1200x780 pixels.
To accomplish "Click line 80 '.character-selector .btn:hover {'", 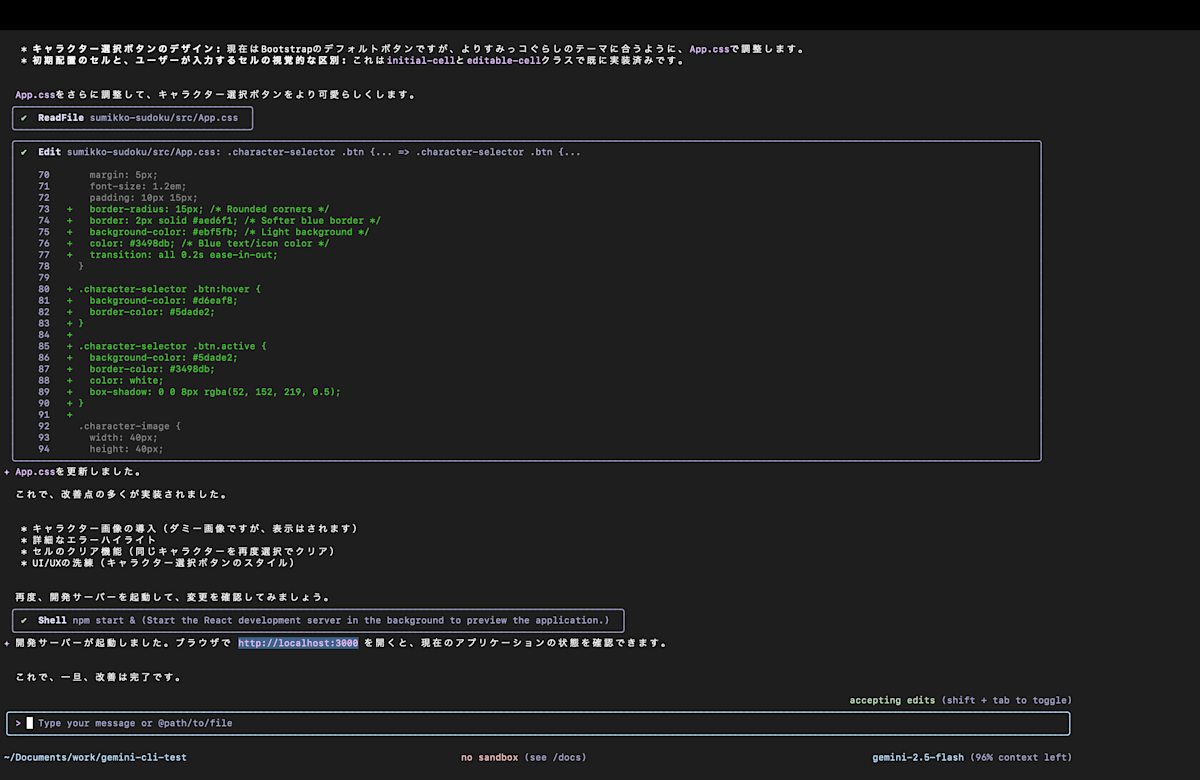I will (x=169, y=289).
